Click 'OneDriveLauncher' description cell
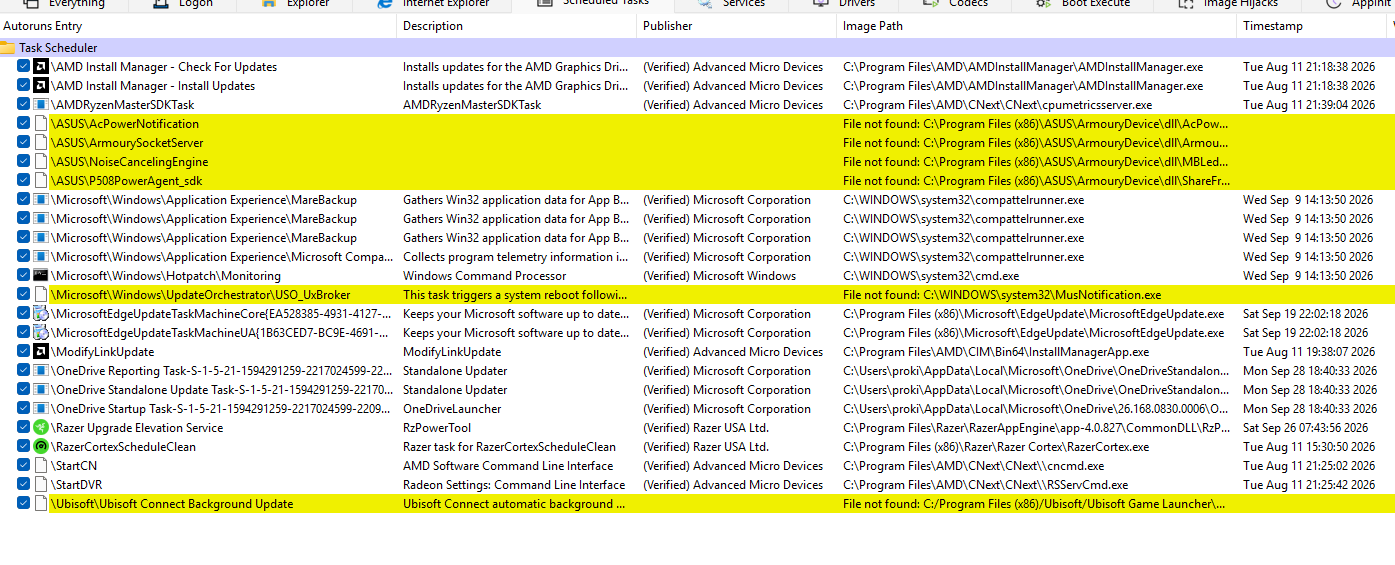 coord(452,409)
